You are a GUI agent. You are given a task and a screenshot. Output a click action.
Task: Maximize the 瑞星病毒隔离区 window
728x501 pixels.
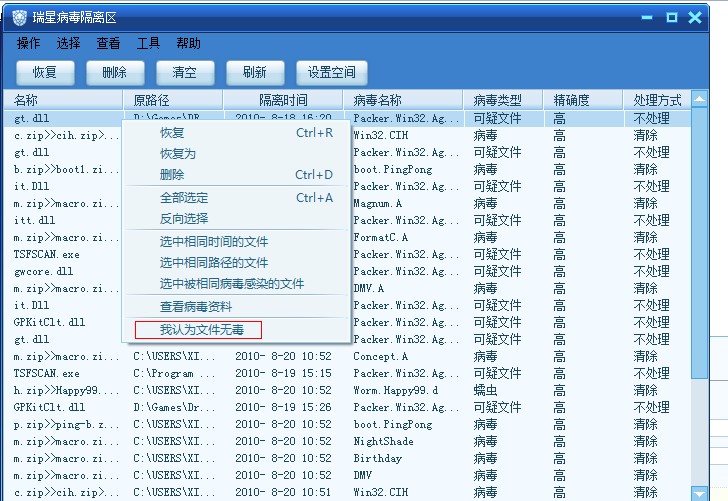(671, 18)
